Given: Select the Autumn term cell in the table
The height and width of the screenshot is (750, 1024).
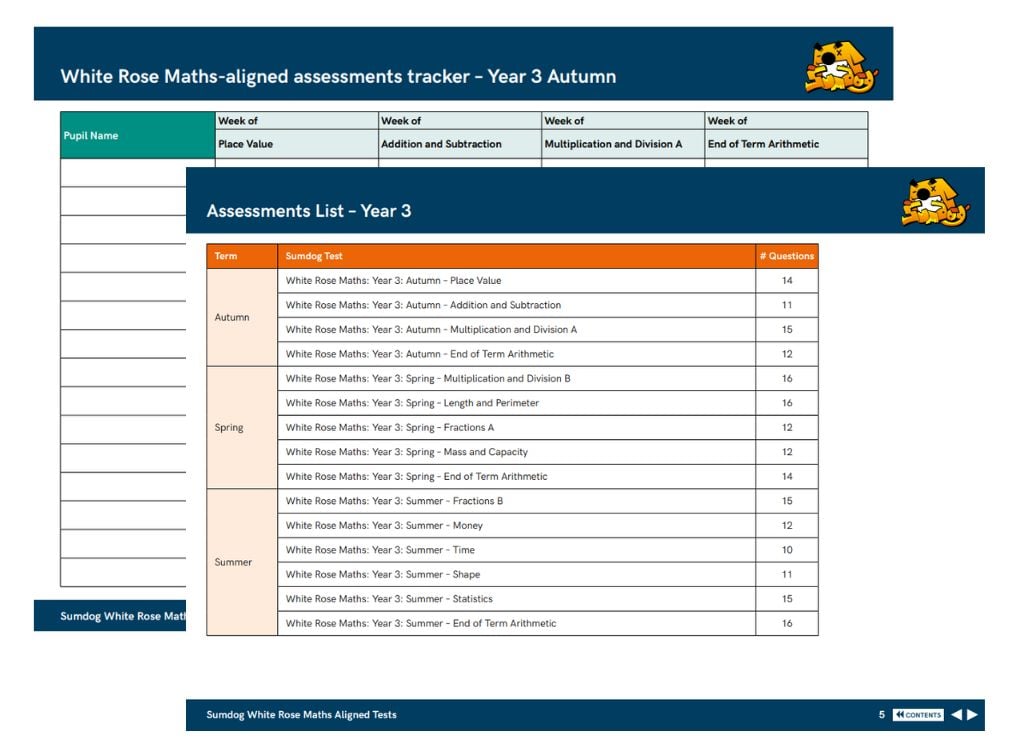Looking at the screenshot, I should pos(233,317).
